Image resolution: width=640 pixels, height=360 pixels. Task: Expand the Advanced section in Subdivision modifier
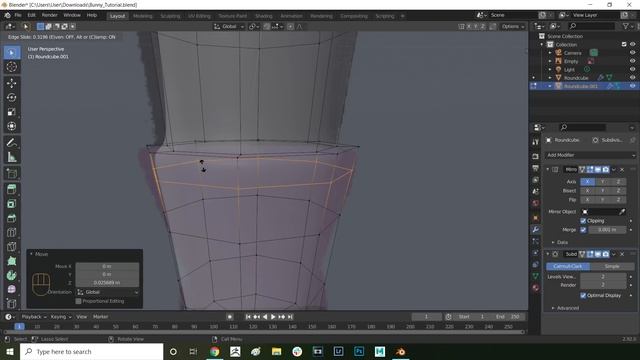point(565,308)
